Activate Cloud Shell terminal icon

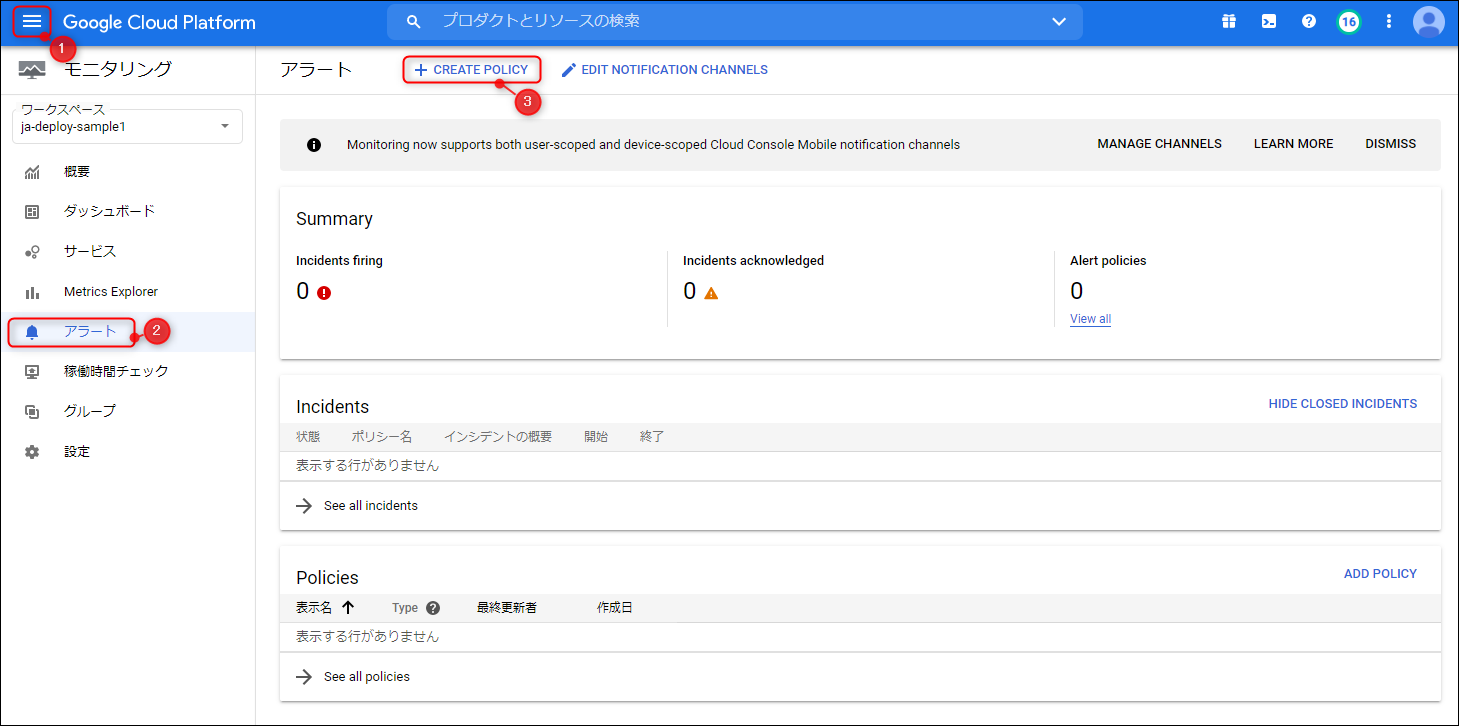click(1269, 21)
